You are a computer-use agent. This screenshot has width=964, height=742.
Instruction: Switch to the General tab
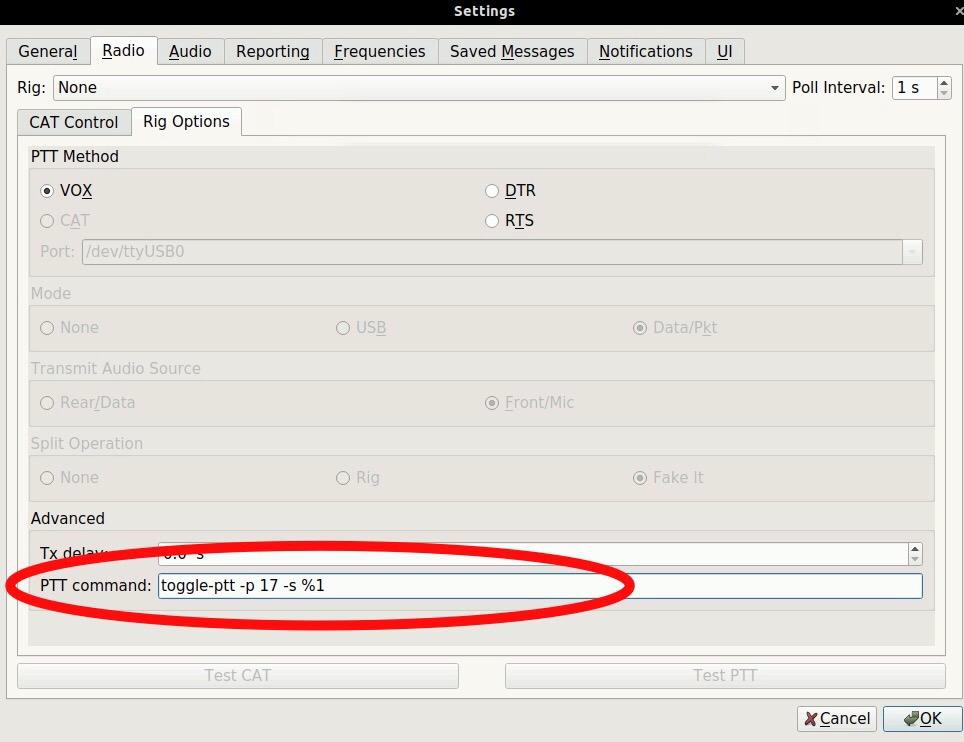click(47, 52)
